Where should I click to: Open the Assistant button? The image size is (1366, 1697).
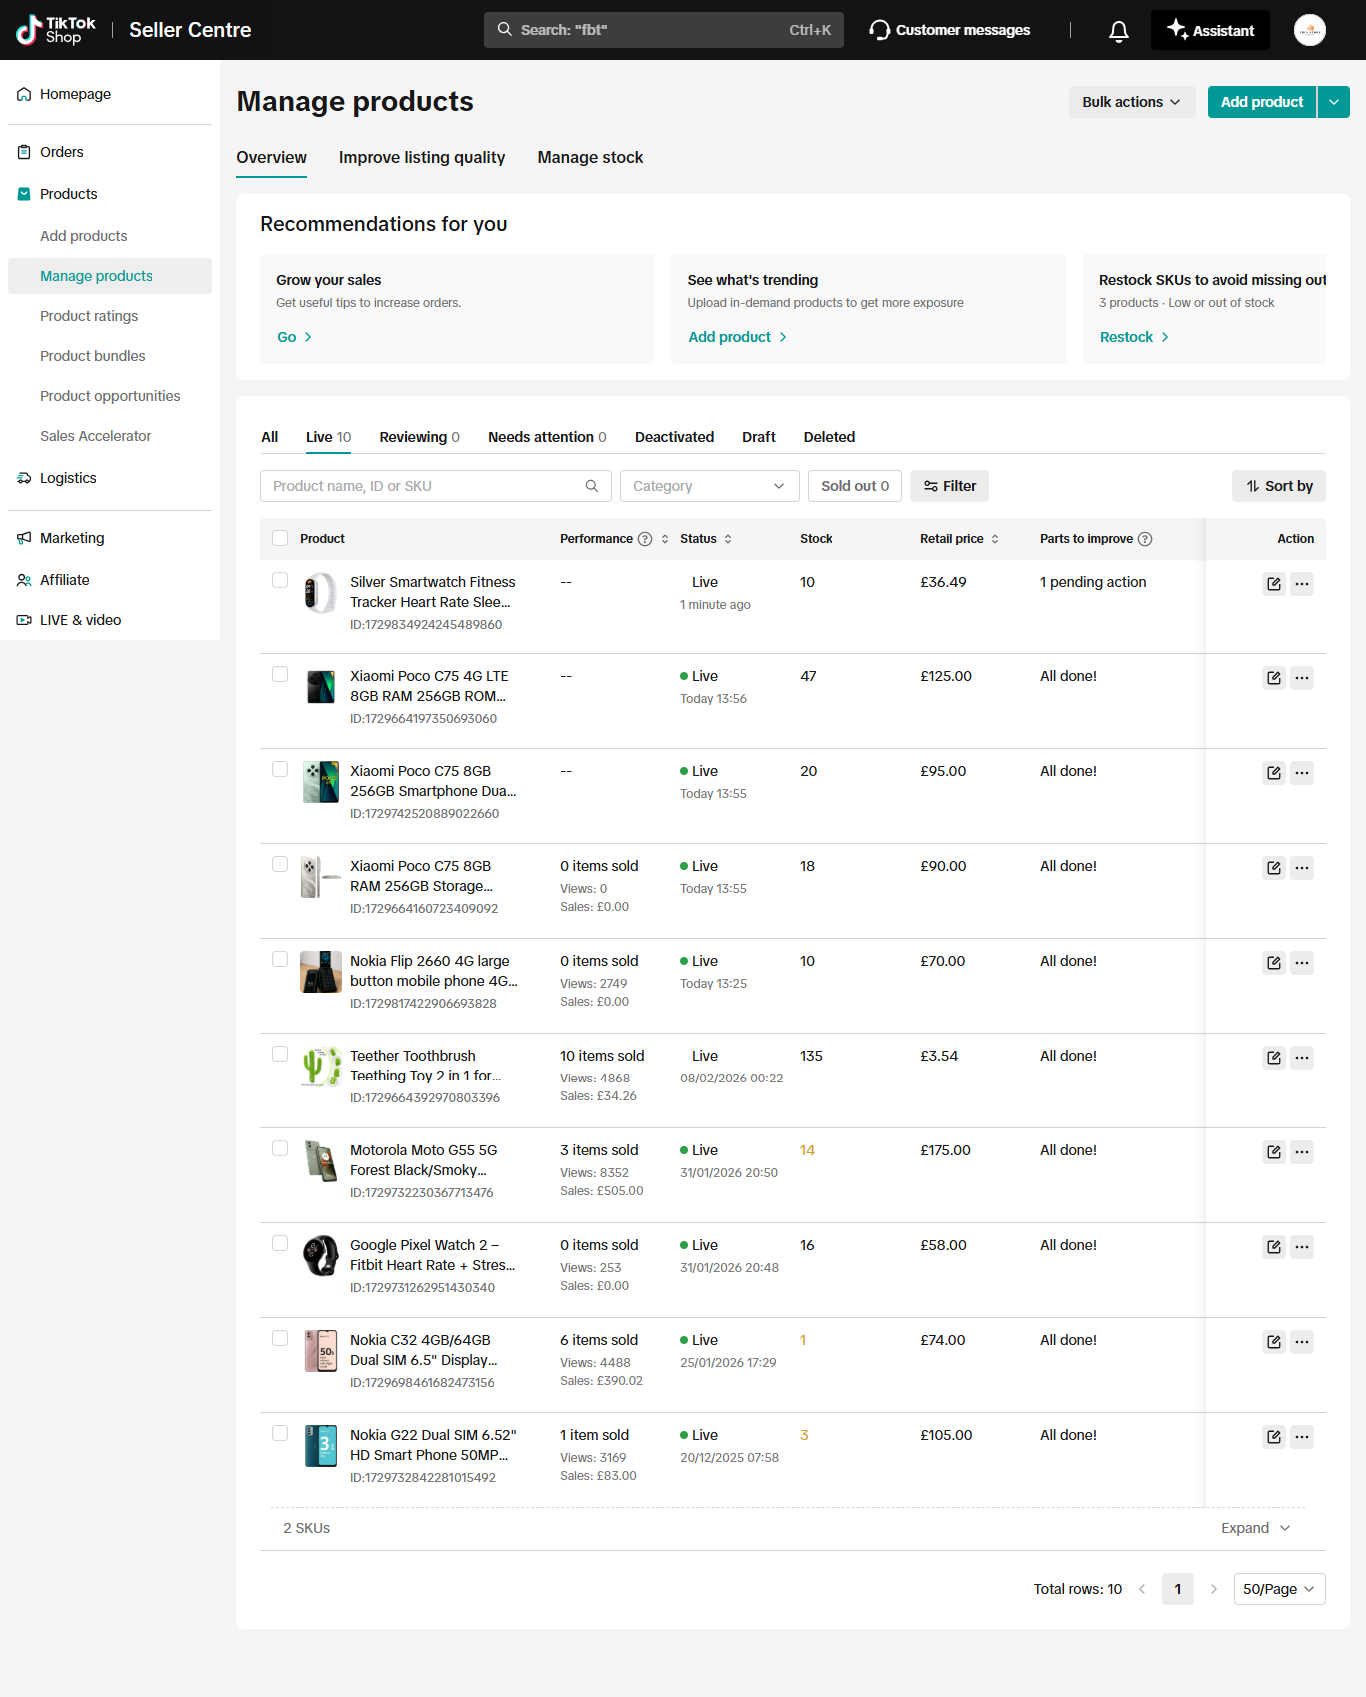(x=1210, y=30)
